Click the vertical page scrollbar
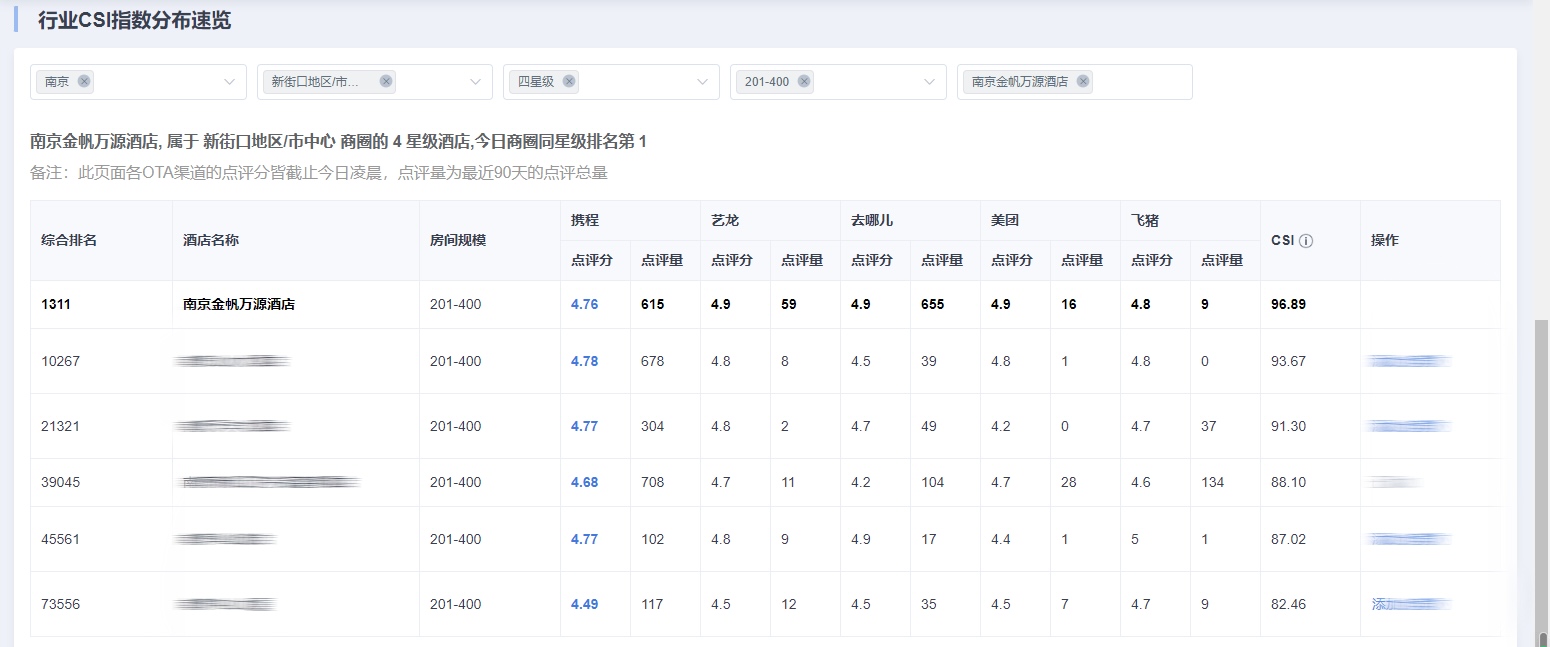1550x647 pixels. tap(1541, 480)
